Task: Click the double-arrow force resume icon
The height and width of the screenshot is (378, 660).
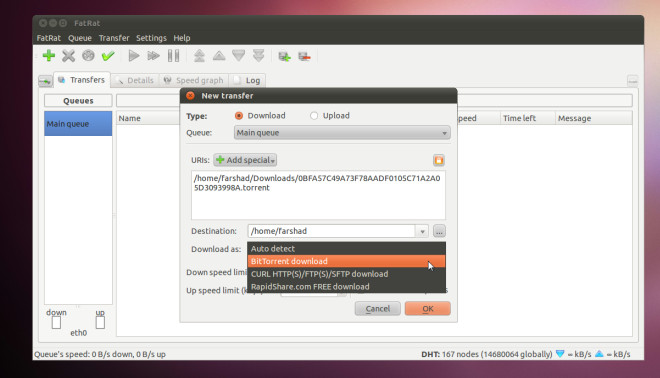Action: click(153, 56)
